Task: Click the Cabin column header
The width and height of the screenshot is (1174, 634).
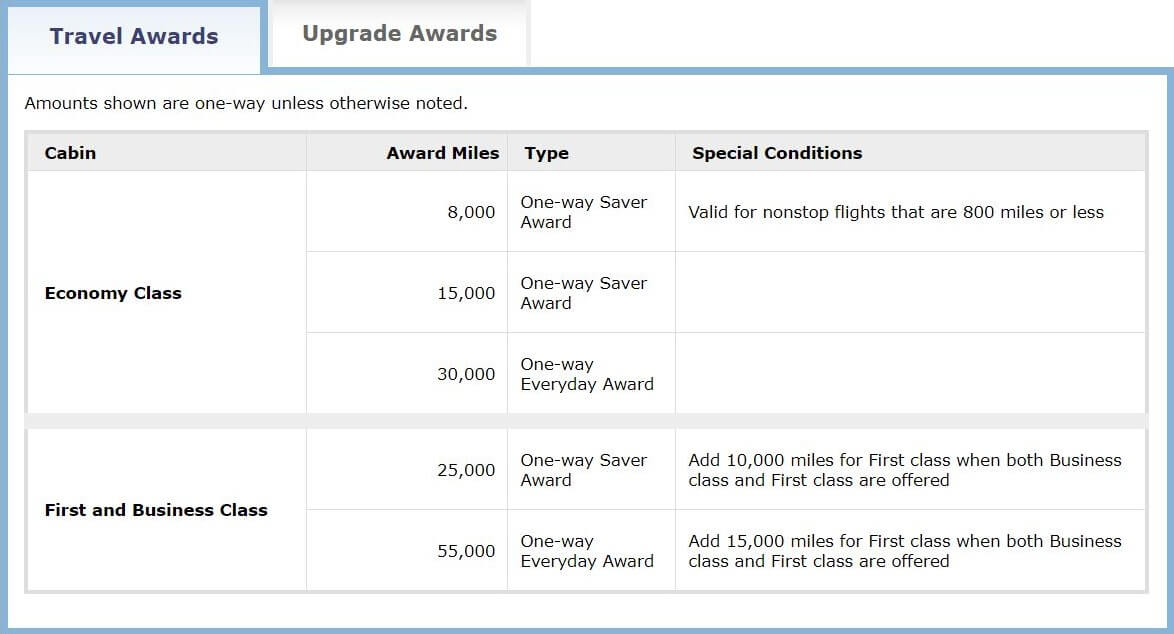Action: (x=70, y=153)
